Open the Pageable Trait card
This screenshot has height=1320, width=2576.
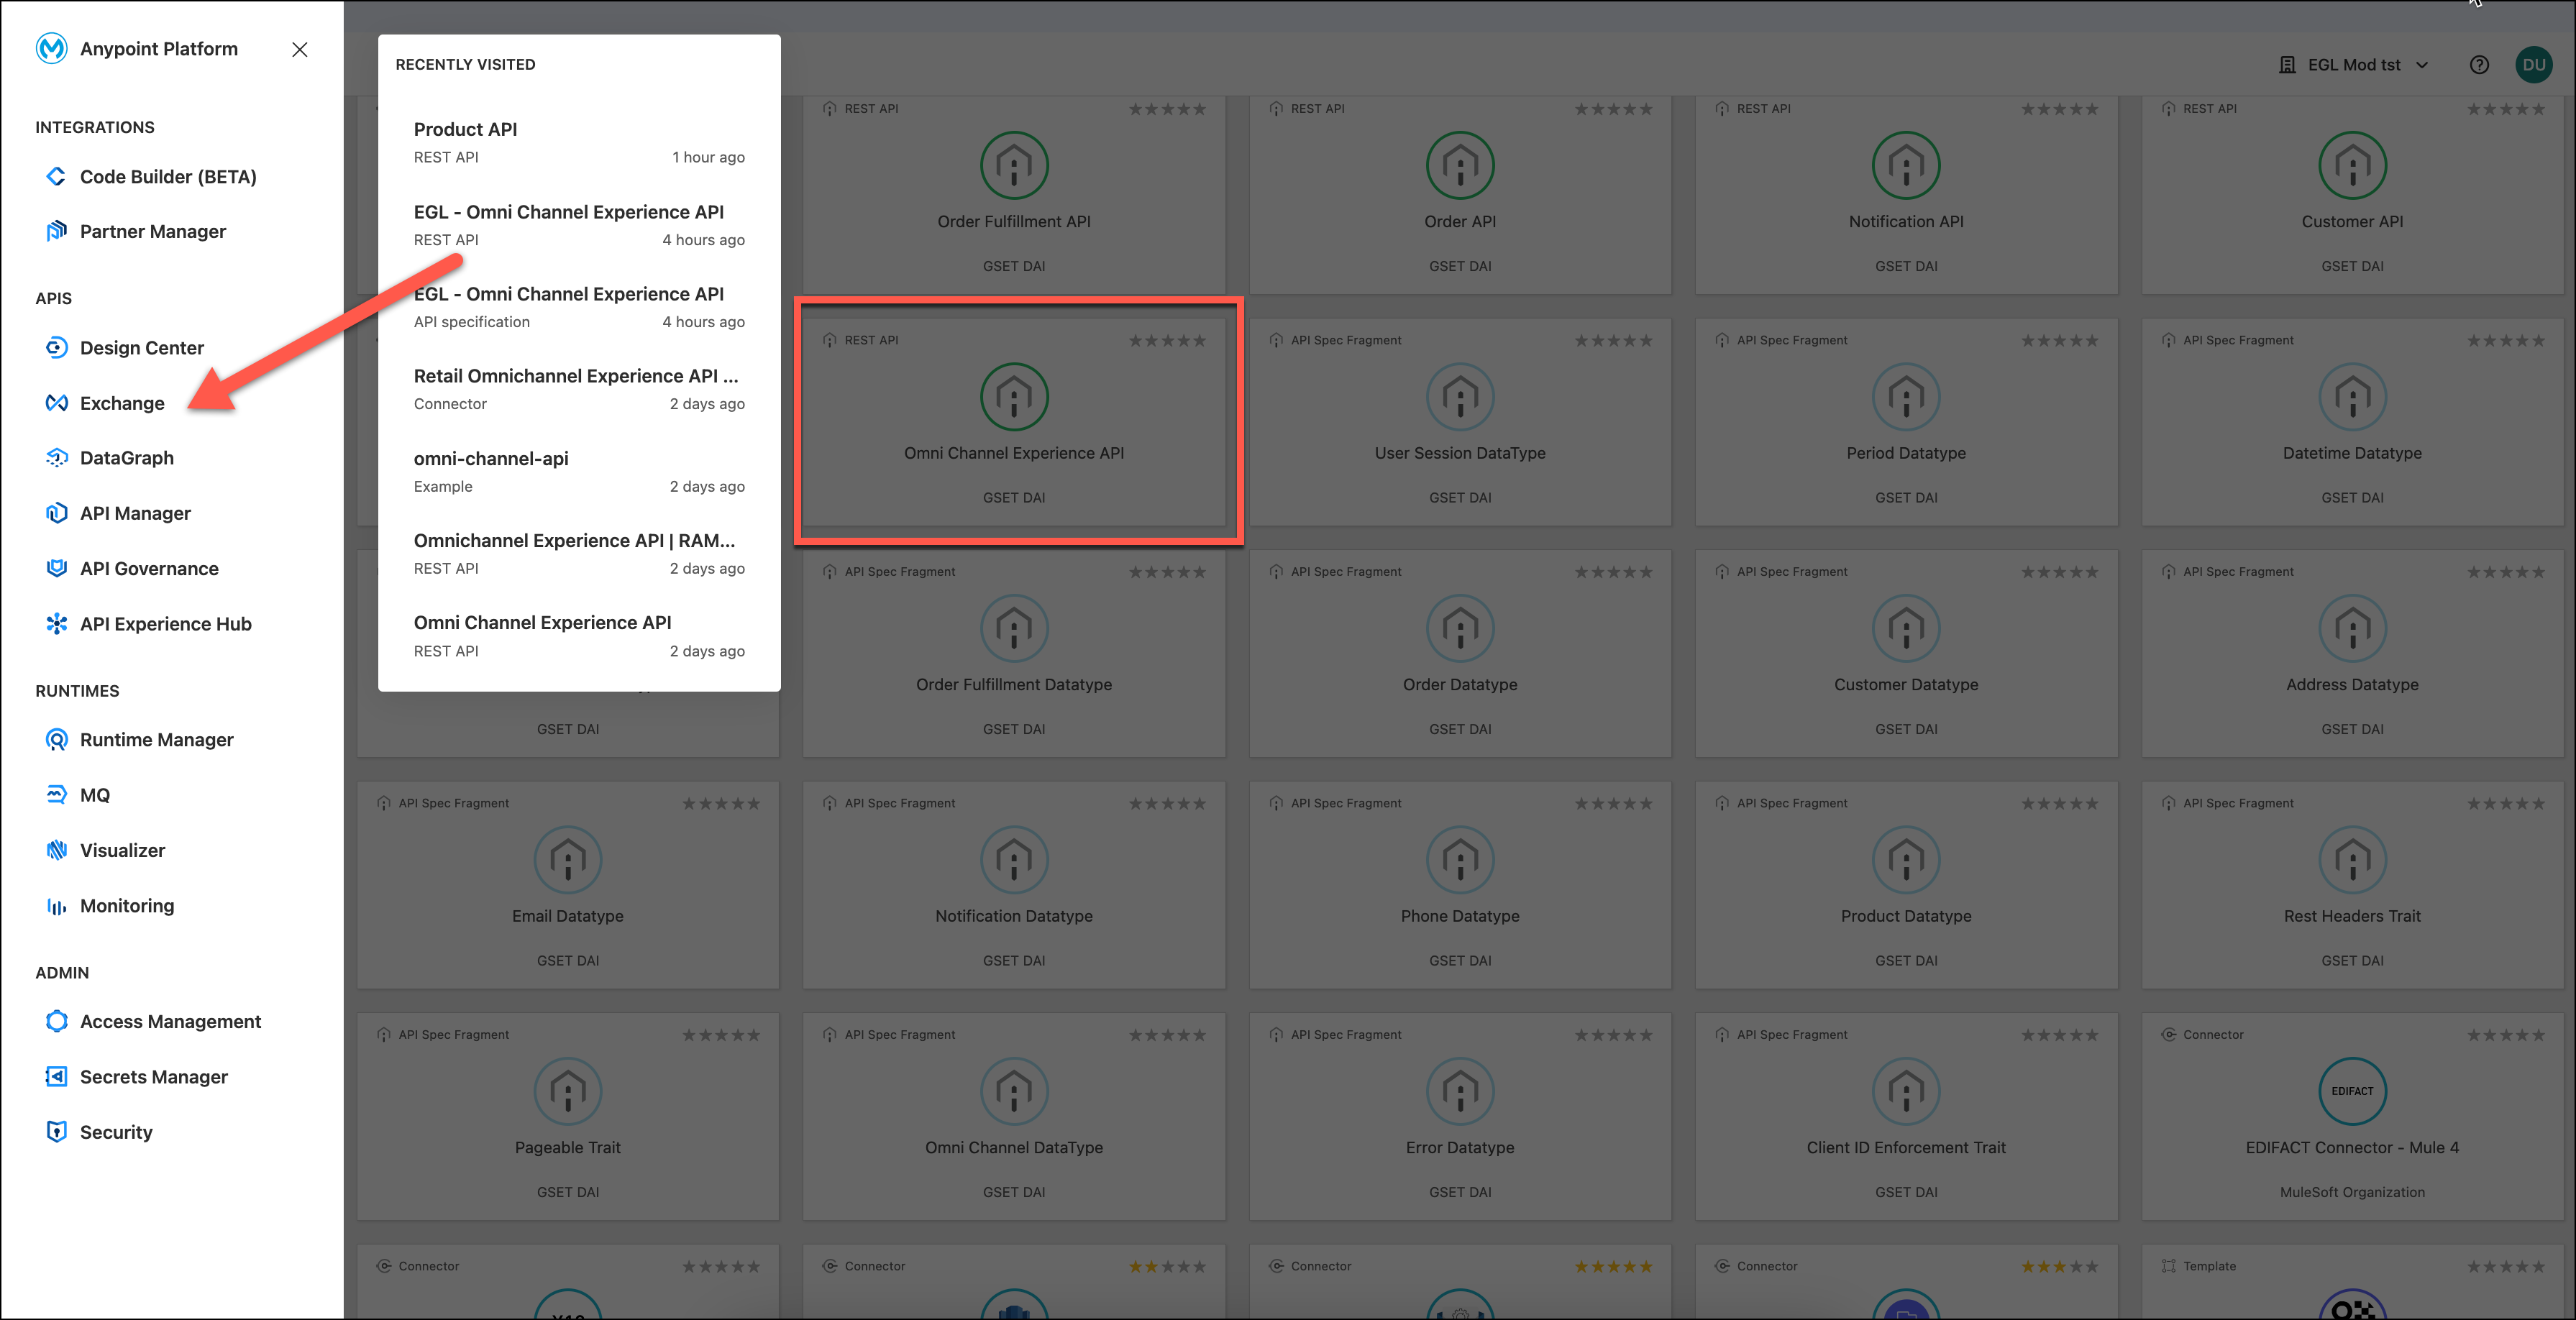tap(568, 1117)
